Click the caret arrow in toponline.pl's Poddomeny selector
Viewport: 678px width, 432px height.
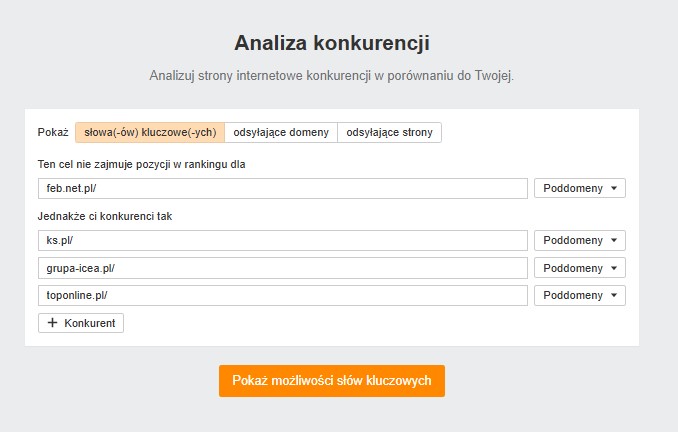coord(614,295)
